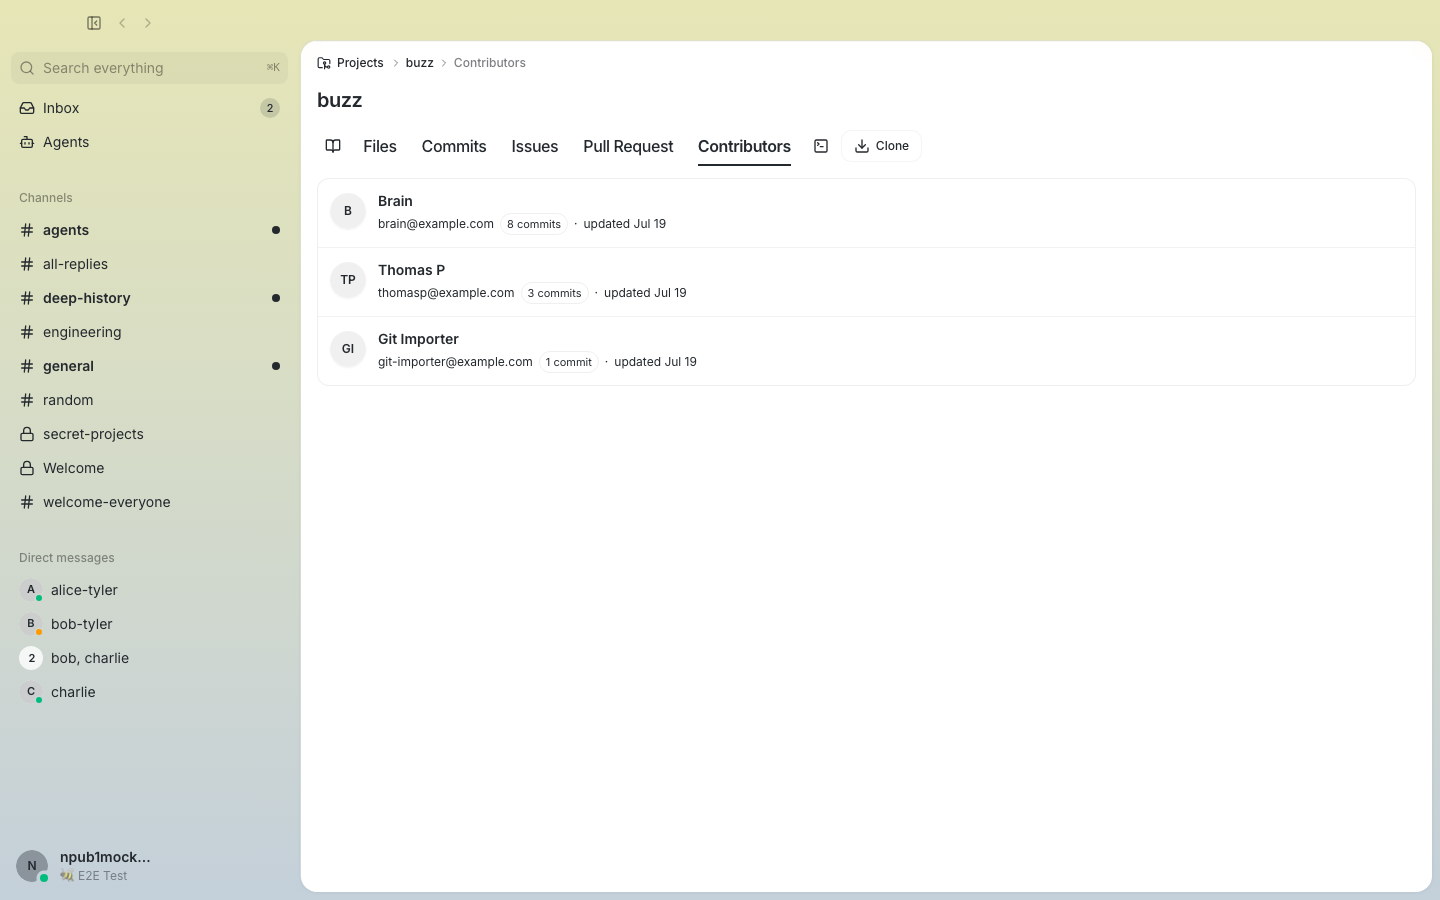Switch to the Commits tab

(454, 146)
